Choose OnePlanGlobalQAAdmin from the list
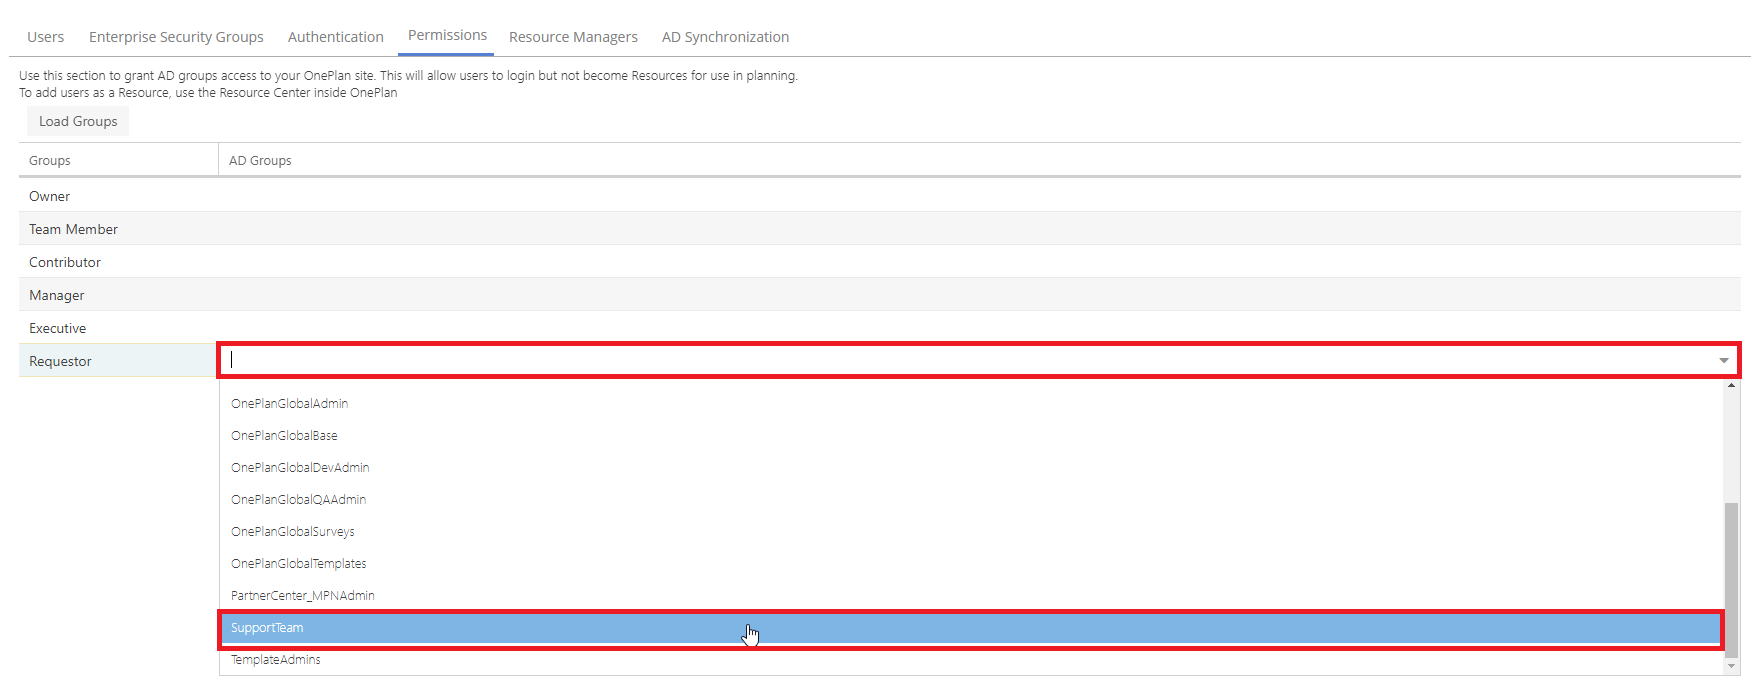This screenshot has width=1754, height=689. [972, 500]
